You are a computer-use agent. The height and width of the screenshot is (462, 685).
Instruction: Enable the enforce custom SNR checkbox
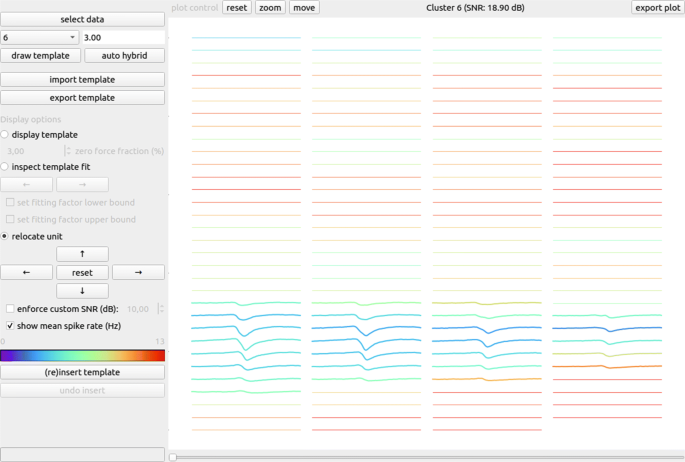(10, 309)
